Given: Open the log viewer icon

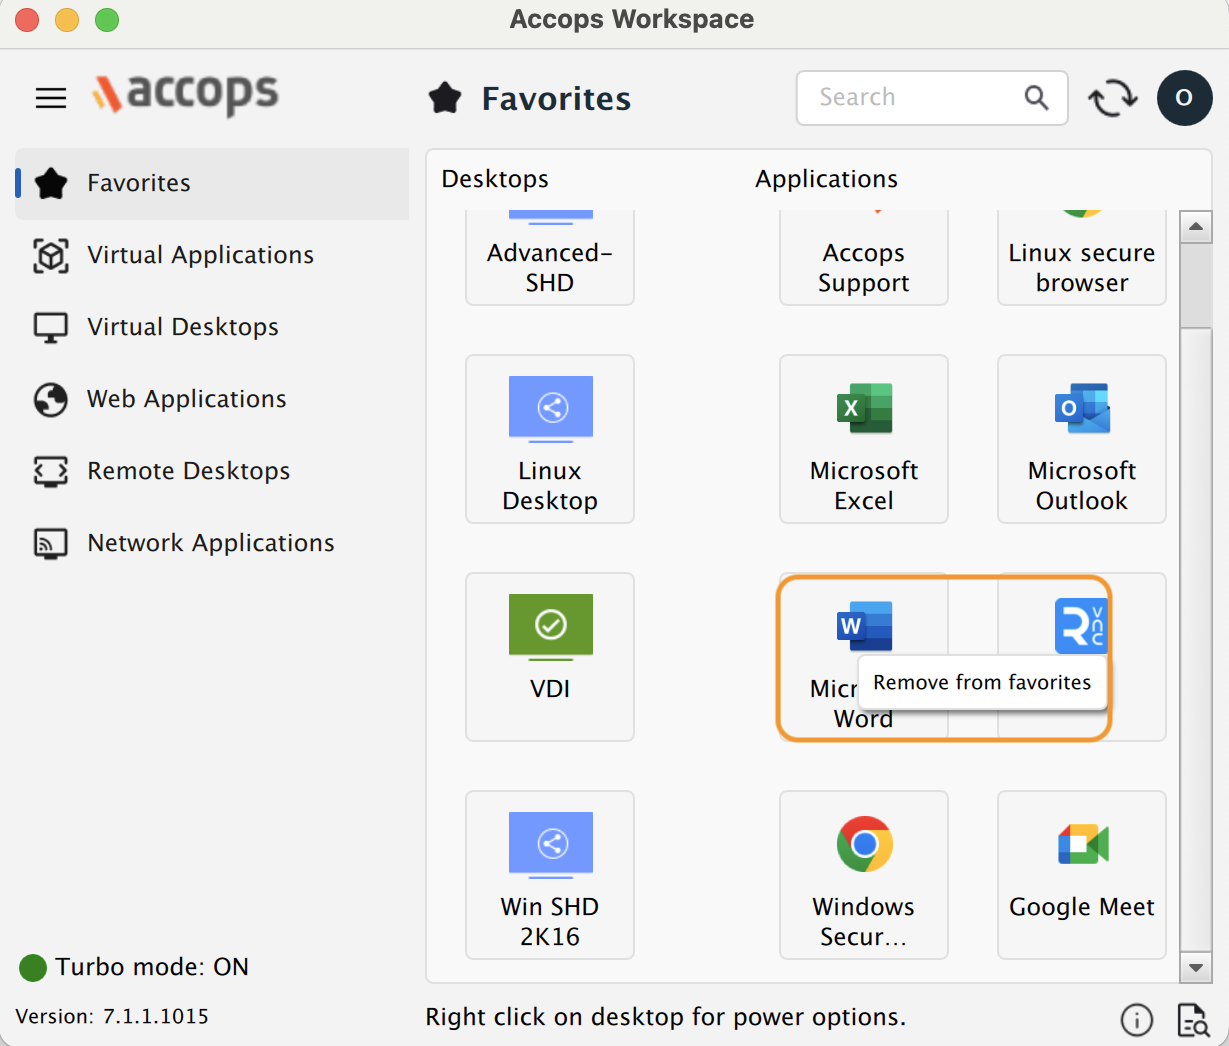Looking at the screenshot, I should pos(1193,1019).
